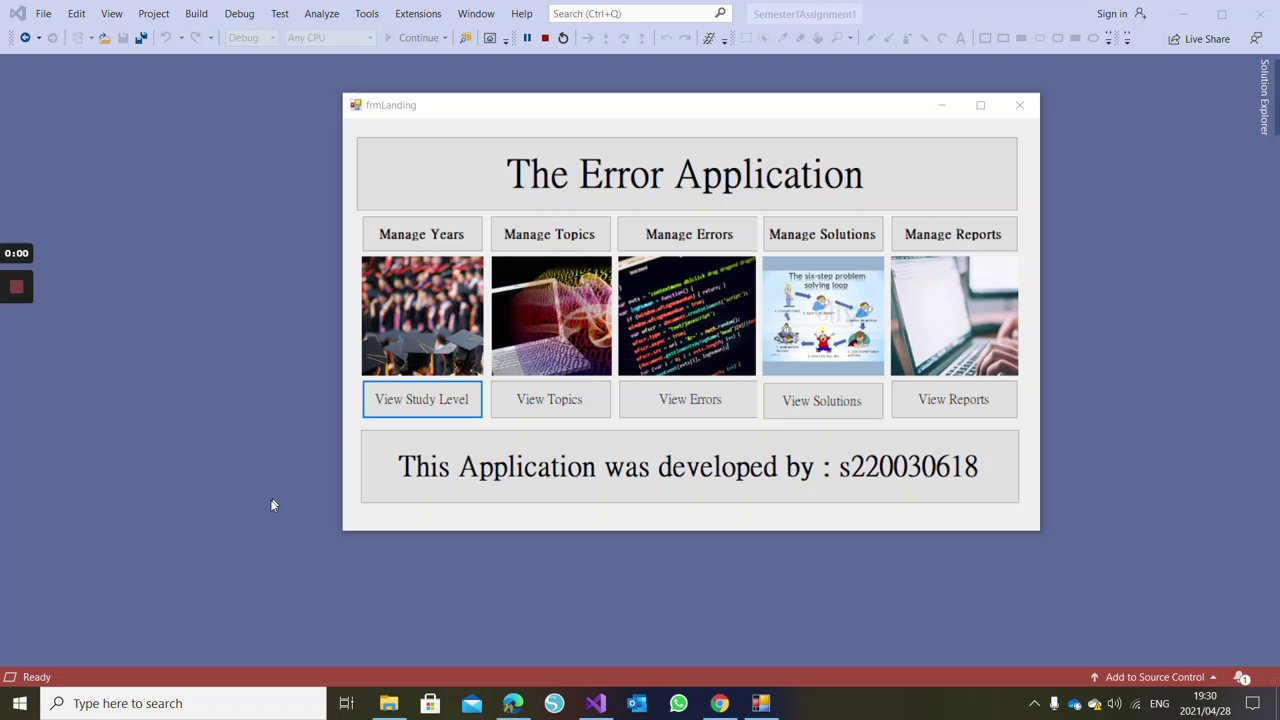Screen dimensions: 1280x720
Task: Open Visual Studio from the taskbar
Action: click(x=596, y=703)
